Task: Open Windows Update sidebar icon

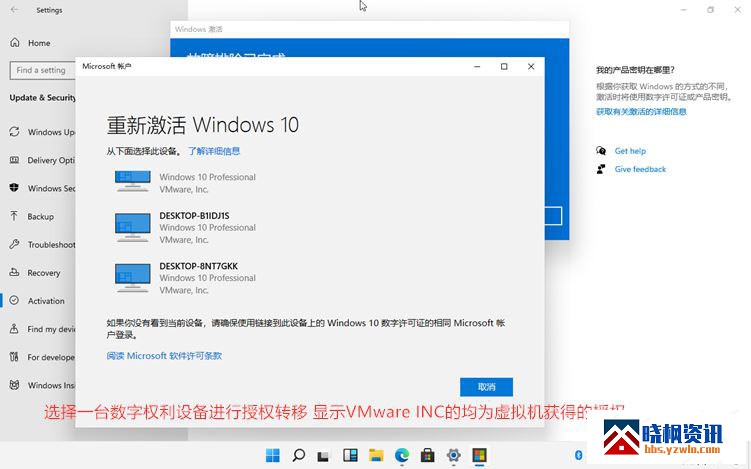Action: [14, 132]
